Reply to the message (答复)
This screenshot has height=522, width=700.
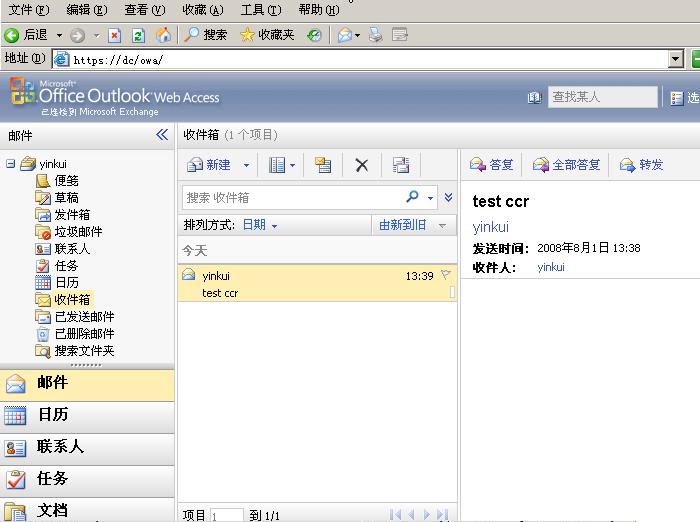pyautogui.click(x=491, y=165)
